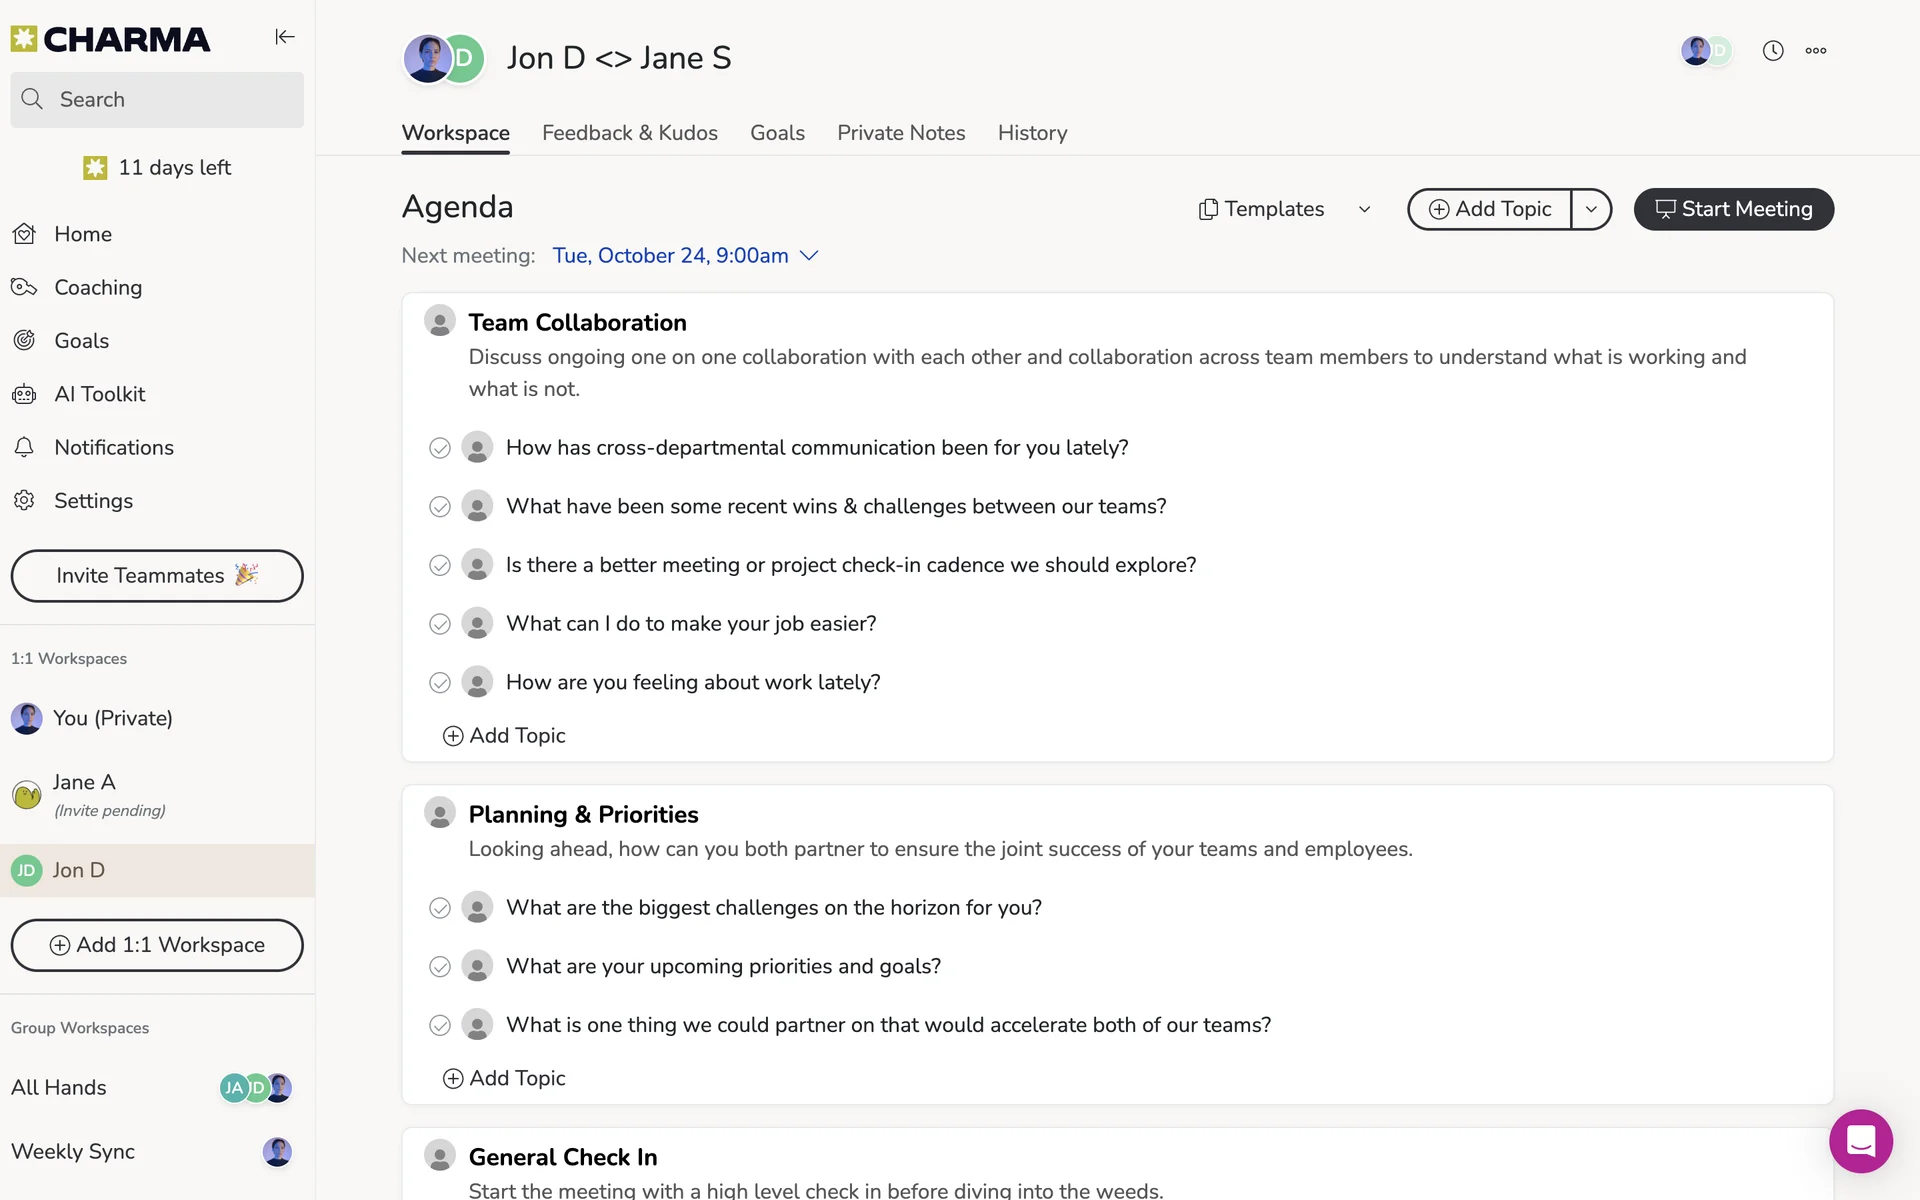Open the chat support bubble
This screenshot has width=1920, height=1200.
(1860, 1141)
